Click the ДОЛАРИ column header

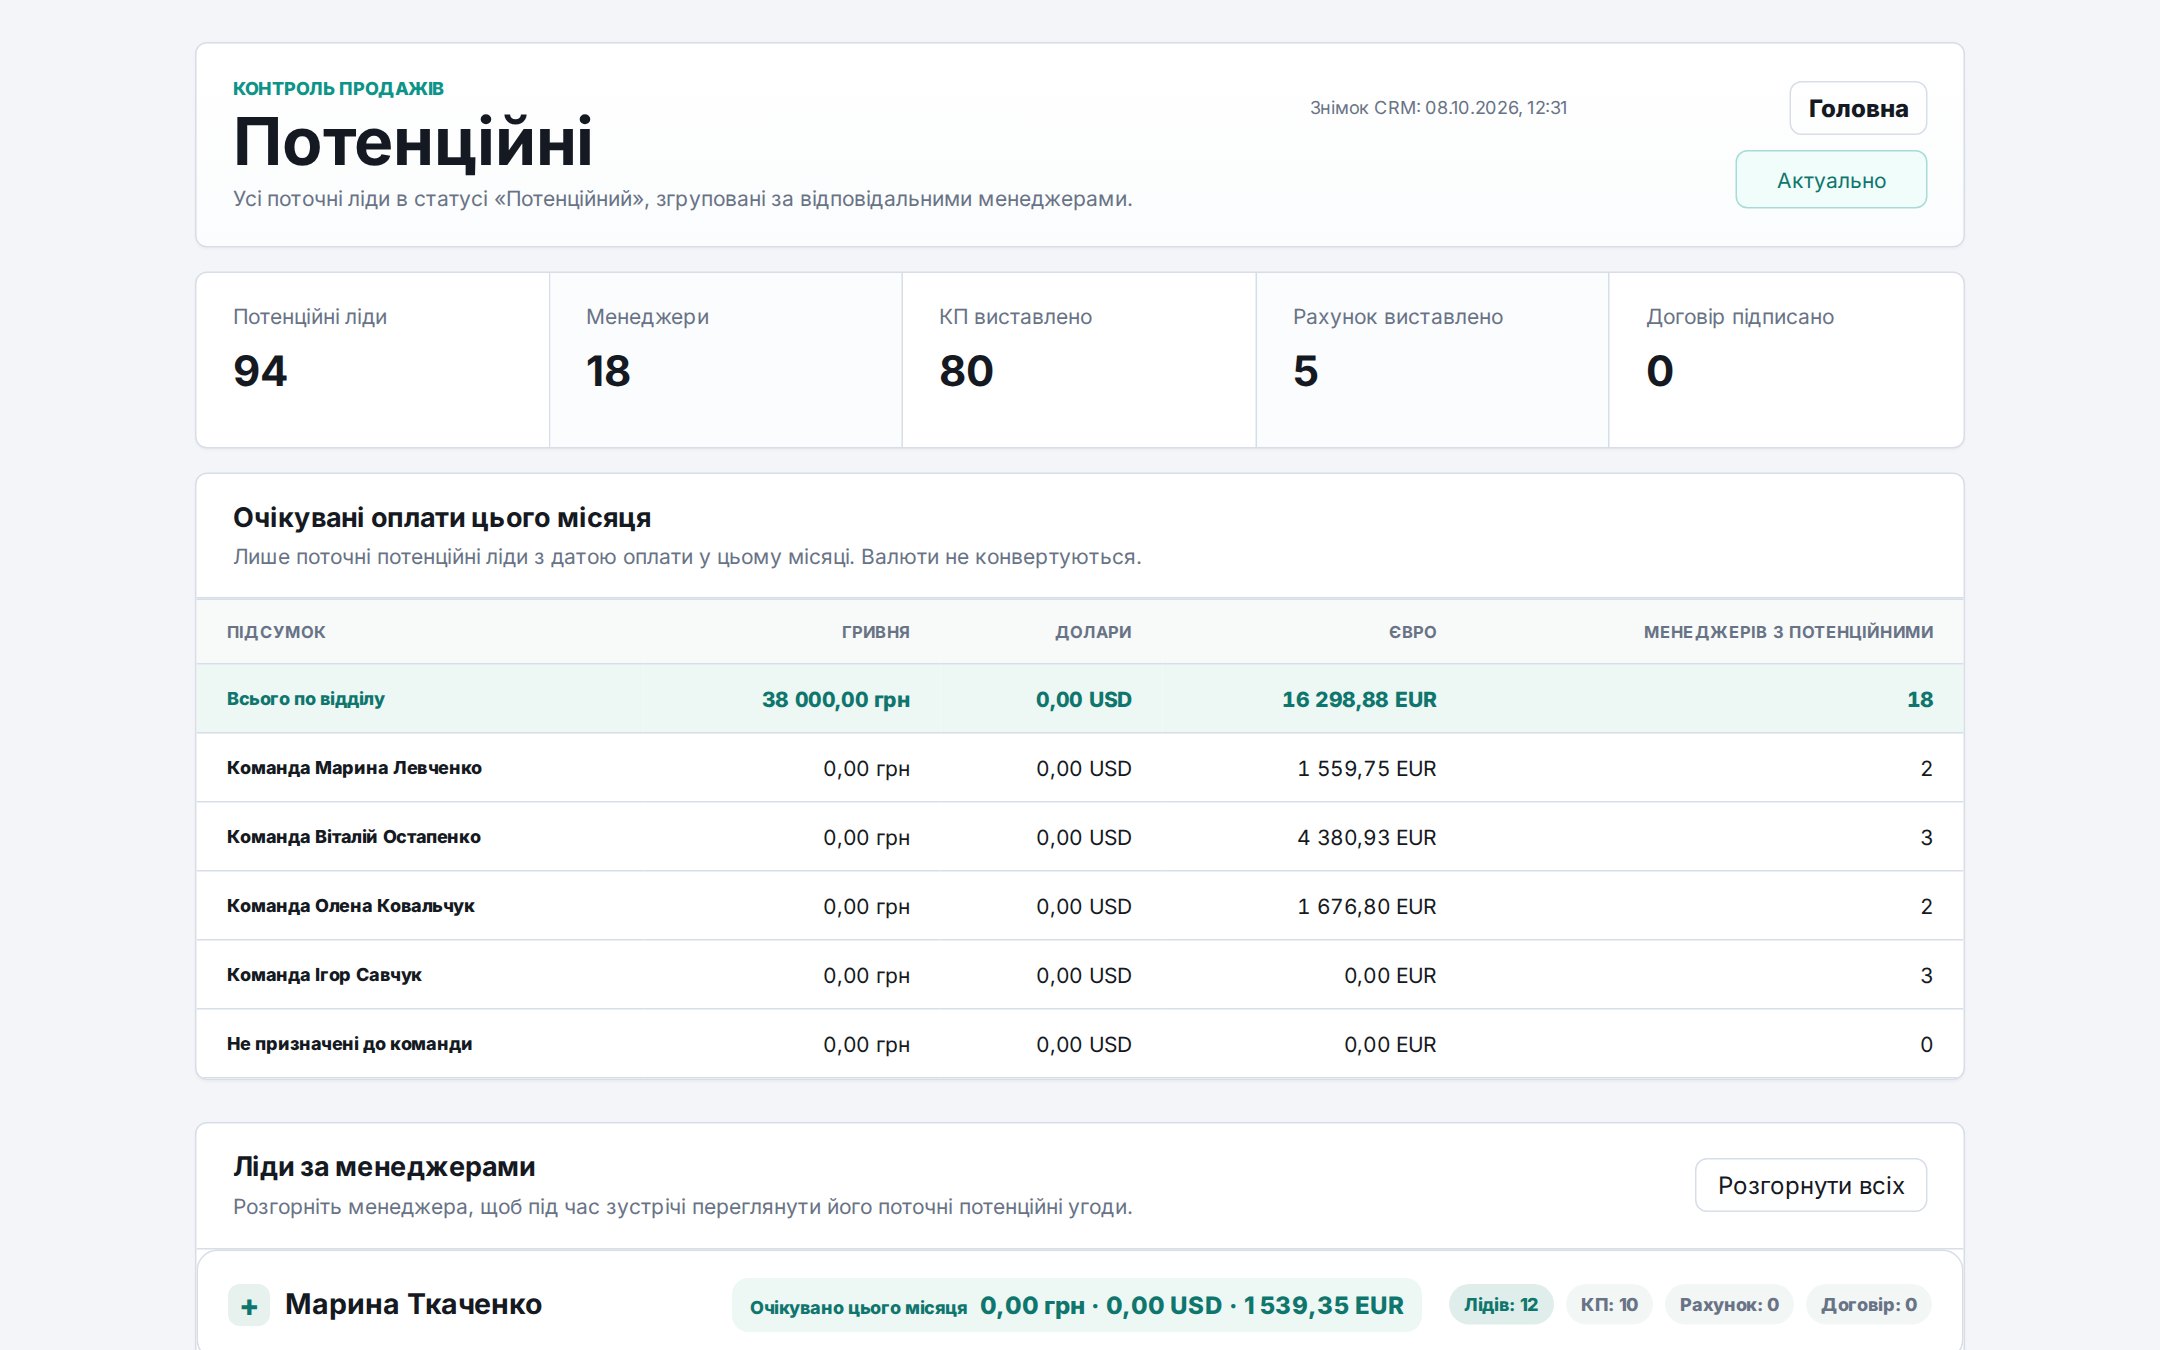tap(1093, 632)
